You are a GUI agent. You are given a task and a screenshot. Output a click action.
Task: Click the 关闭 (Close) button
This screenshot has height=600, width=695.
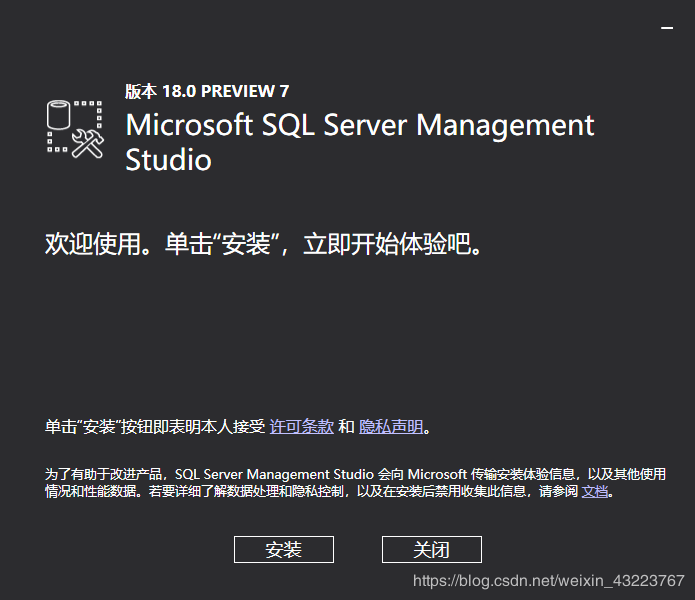(432, 549)
